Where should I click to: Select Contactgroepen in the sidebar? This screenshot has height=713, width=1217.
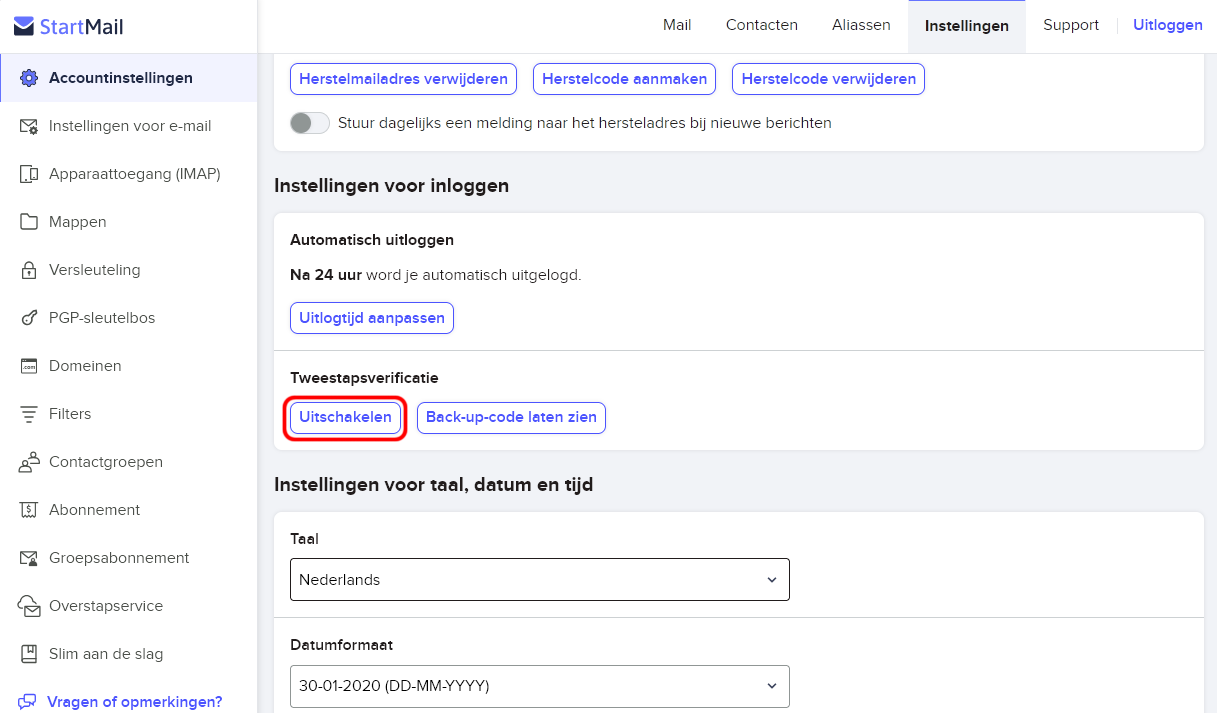click(129, 462)
